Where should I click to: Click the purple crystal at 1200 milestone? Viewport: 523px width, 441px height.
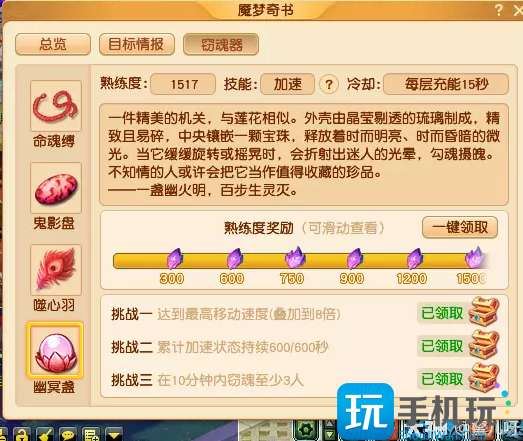tap(415, 259)
